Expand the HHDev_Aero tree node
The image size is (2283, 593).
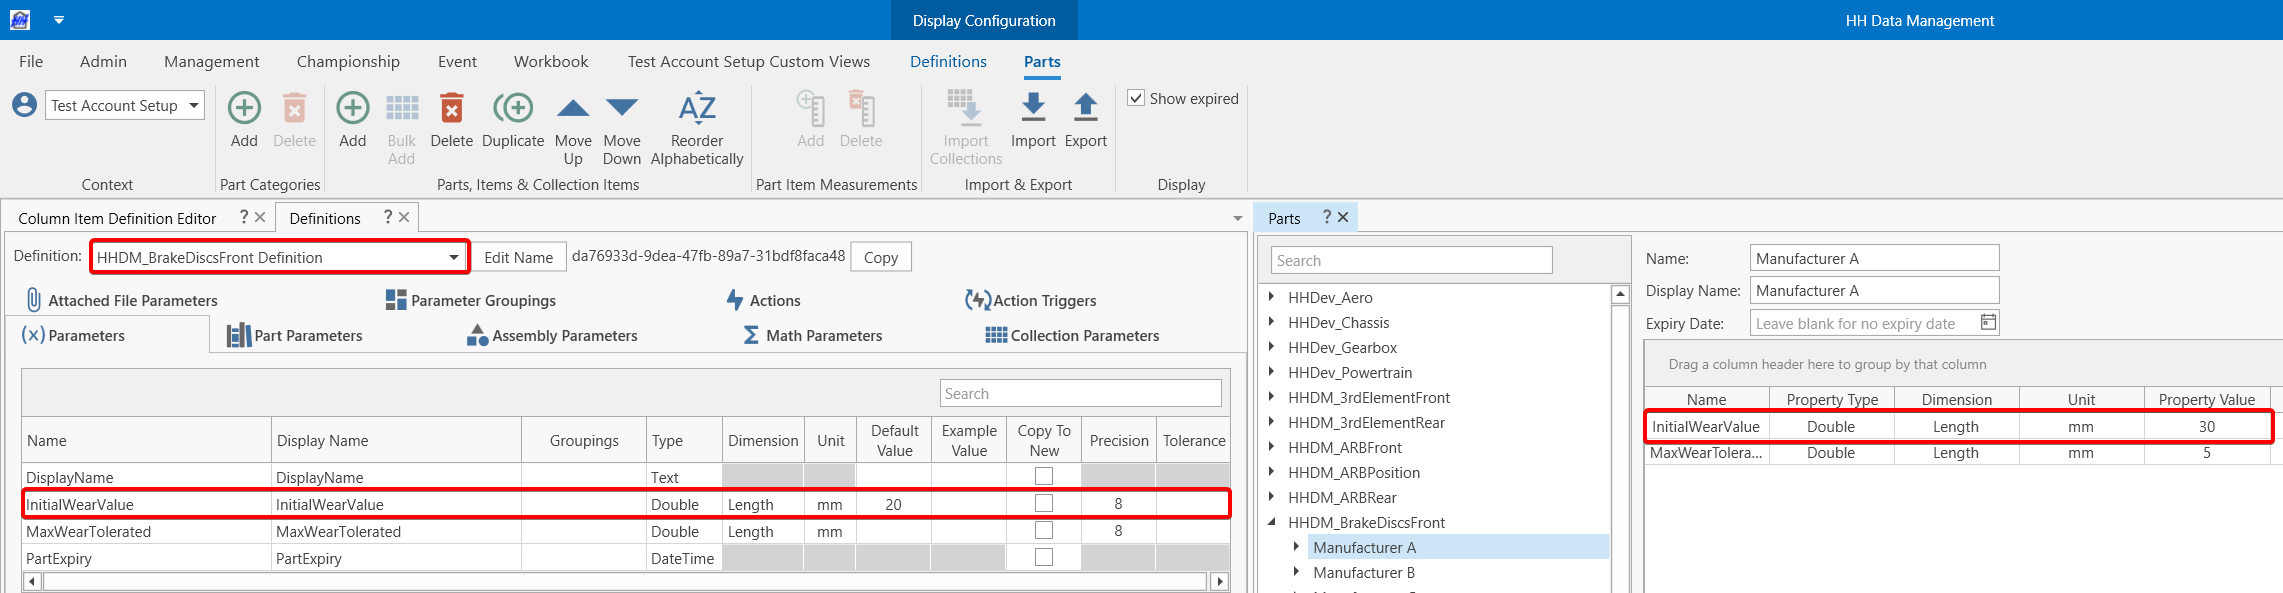[x=1271, y=297]
